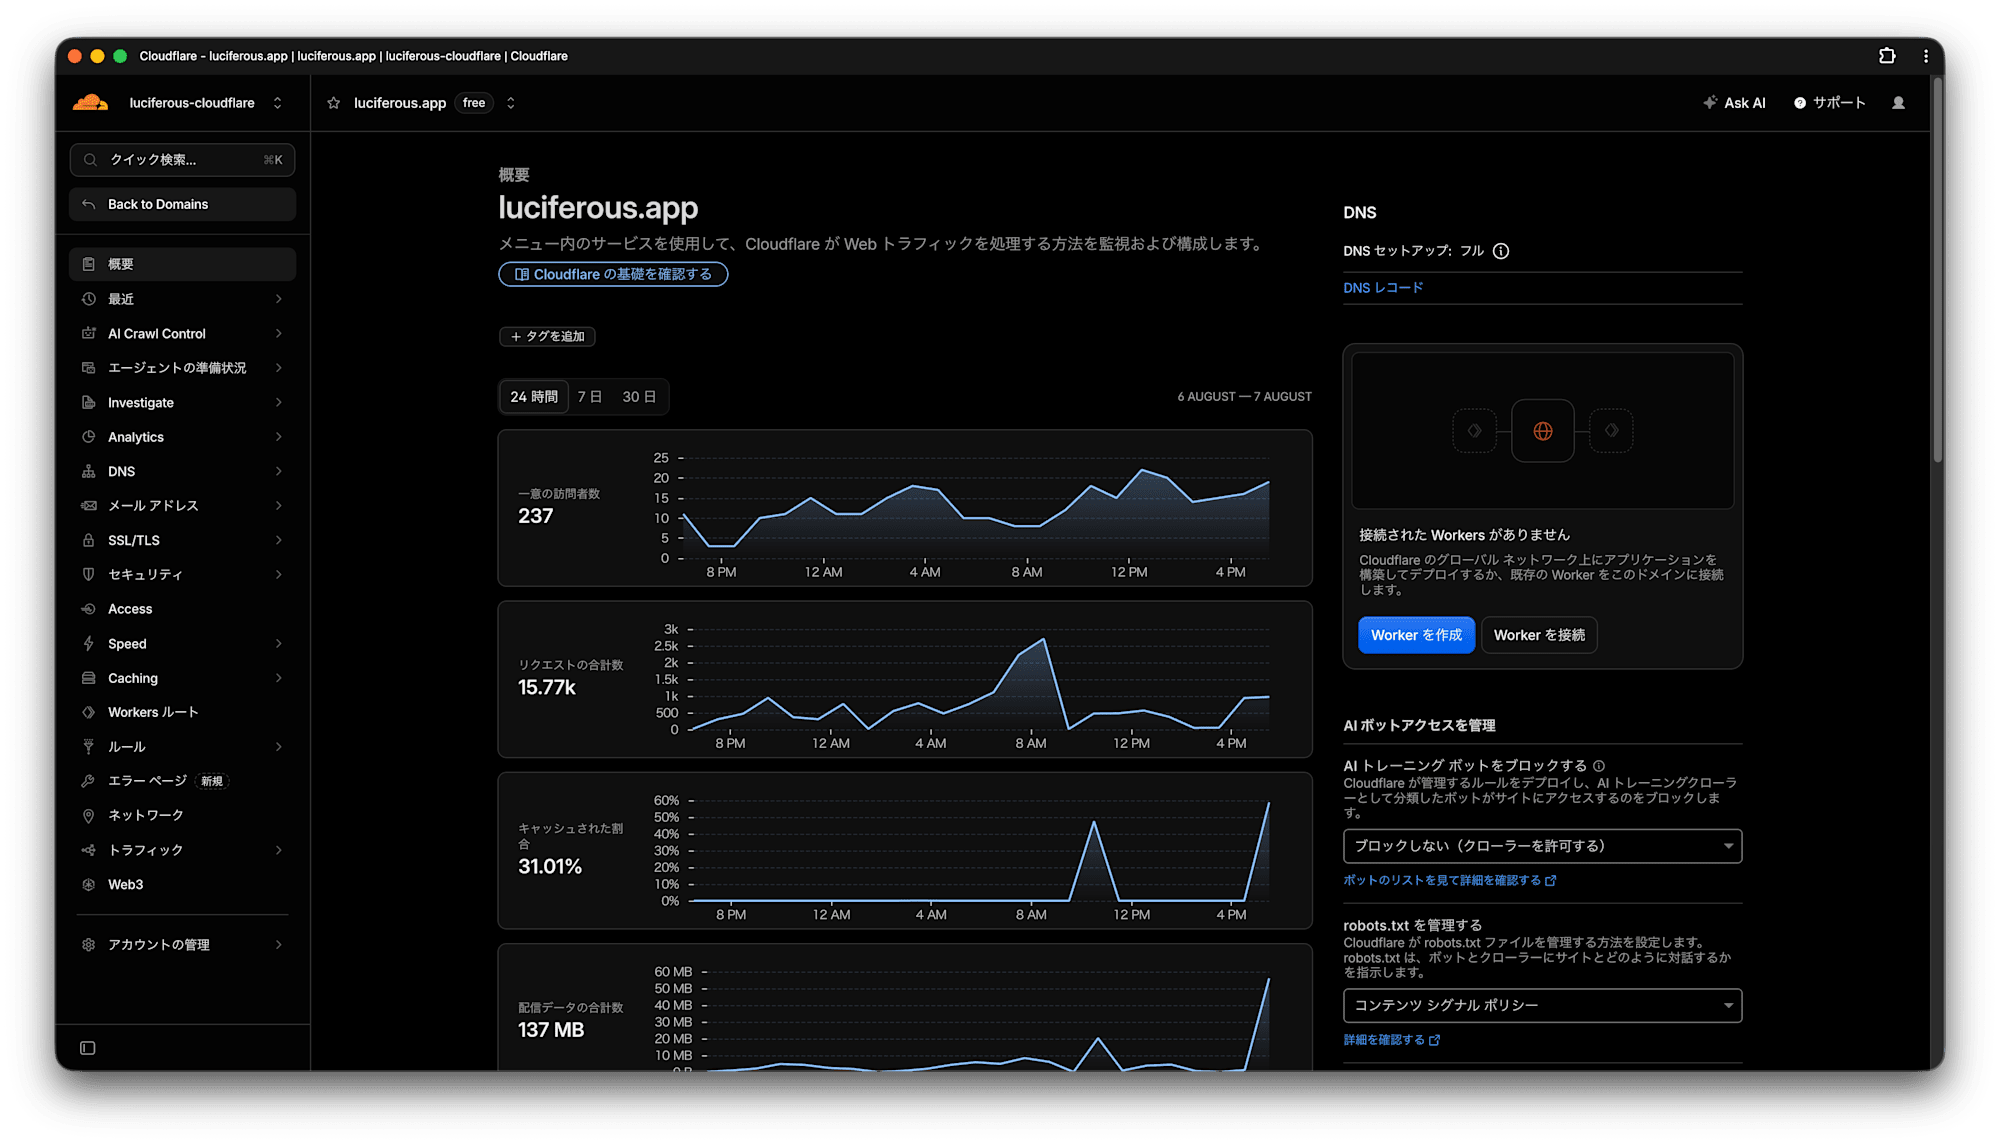Screen dimensions: 2000x1144
Task: Click the DNS network sidebar icon
Action: click(x=89, y=471)
